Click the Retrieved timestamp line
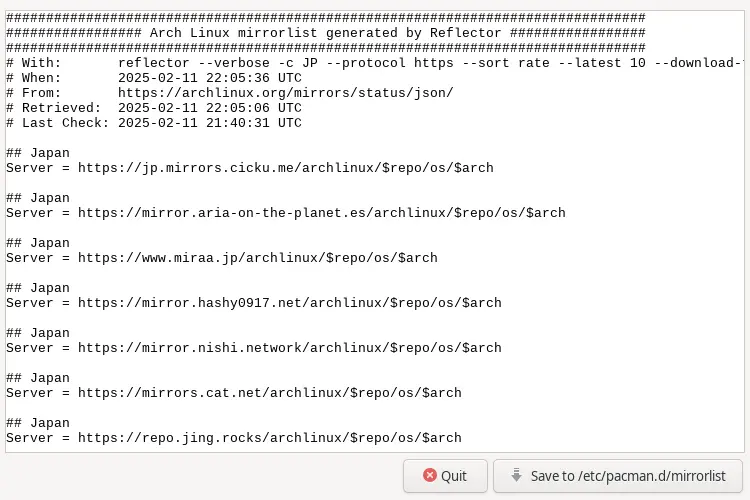The width and height of the screenshot is (750, 500). click(x=209, y=108)
